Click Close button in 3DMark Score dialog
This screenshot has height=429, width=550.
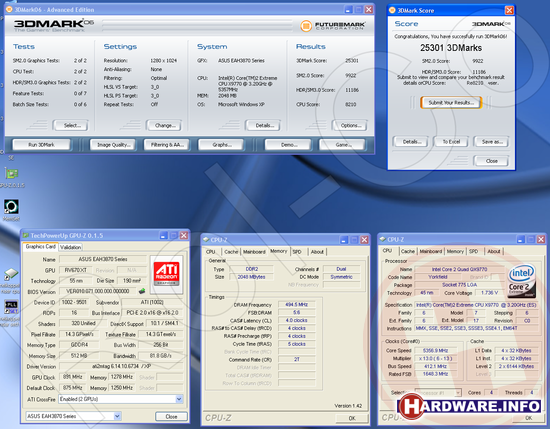pos(491,161)
